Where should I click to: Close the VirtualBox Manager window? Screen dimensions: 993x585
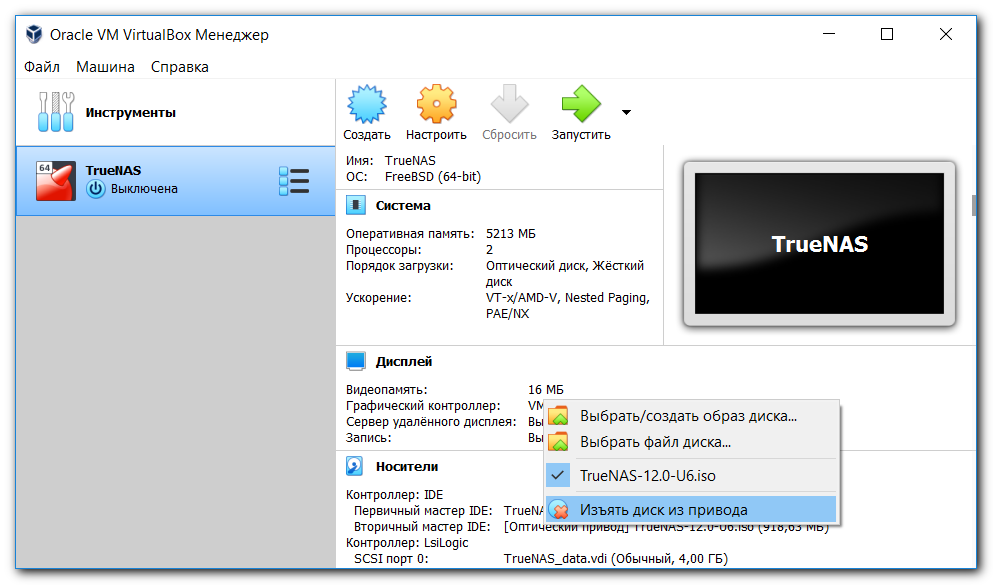coord(946,34)
